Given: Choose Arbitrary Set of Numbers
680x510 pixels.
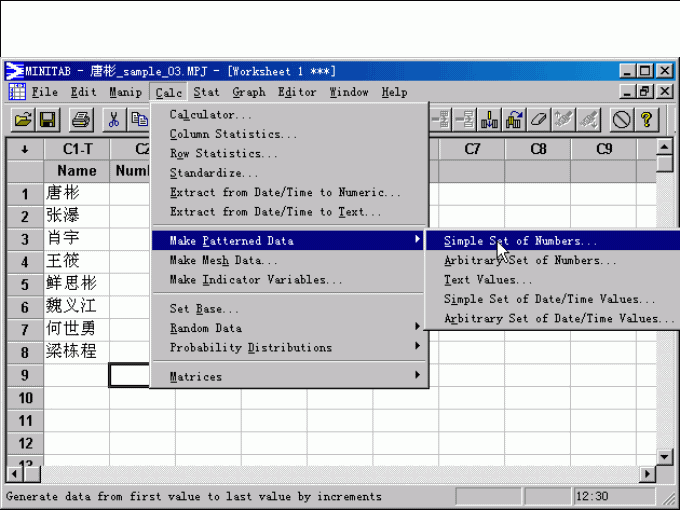Looking at the screenshot, I should click(530, 261).
